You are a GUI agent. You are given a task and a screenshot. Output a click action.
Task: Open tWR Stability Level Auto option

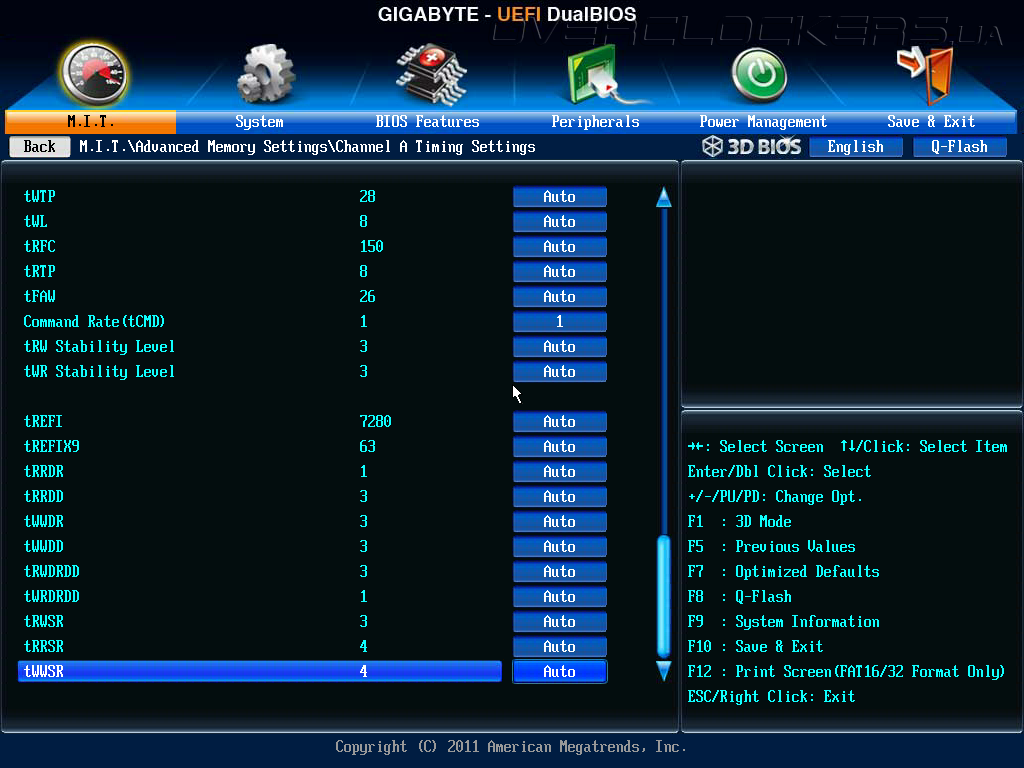(x=560, y=371)
